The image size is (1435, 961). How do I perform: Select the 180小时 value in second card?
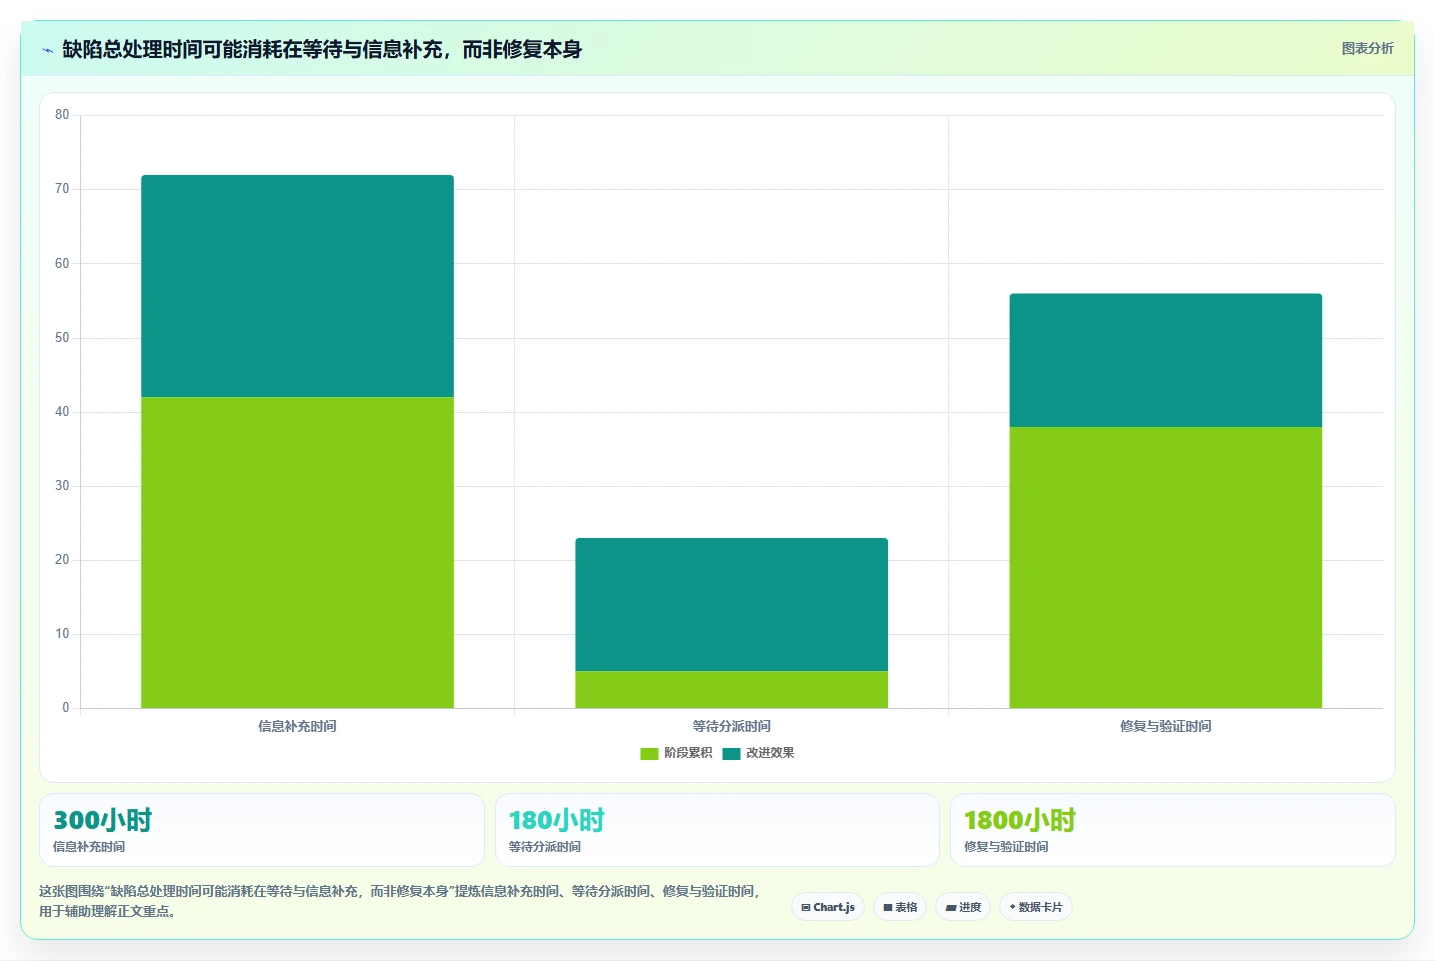(x=557, y=821)
